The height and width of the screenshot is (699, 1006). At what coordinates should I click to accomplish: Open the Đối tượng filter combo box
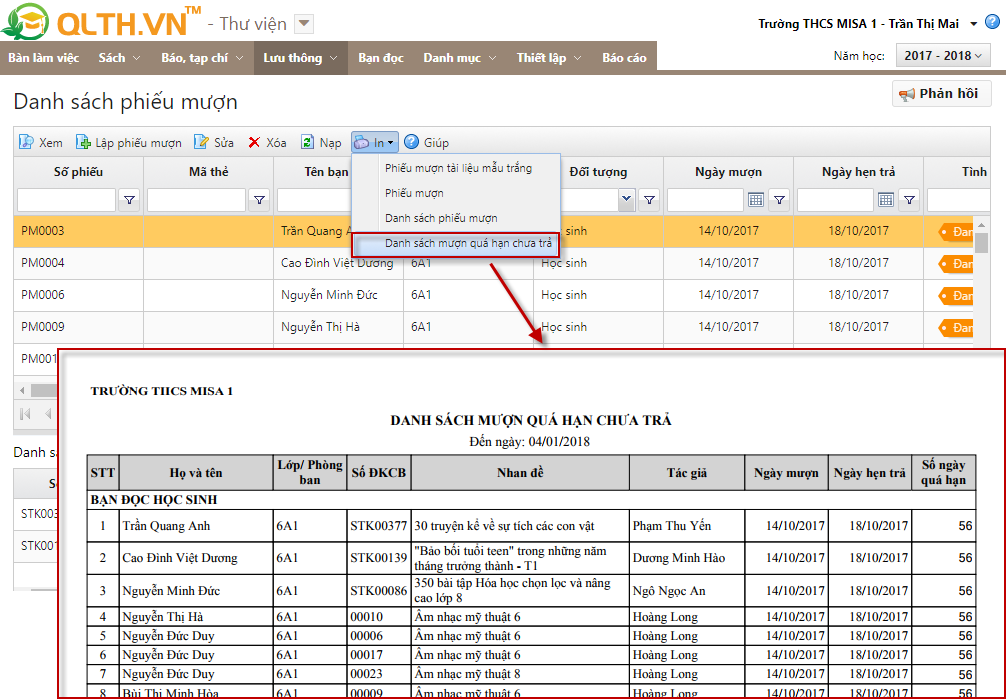click(x=627, y=200)
